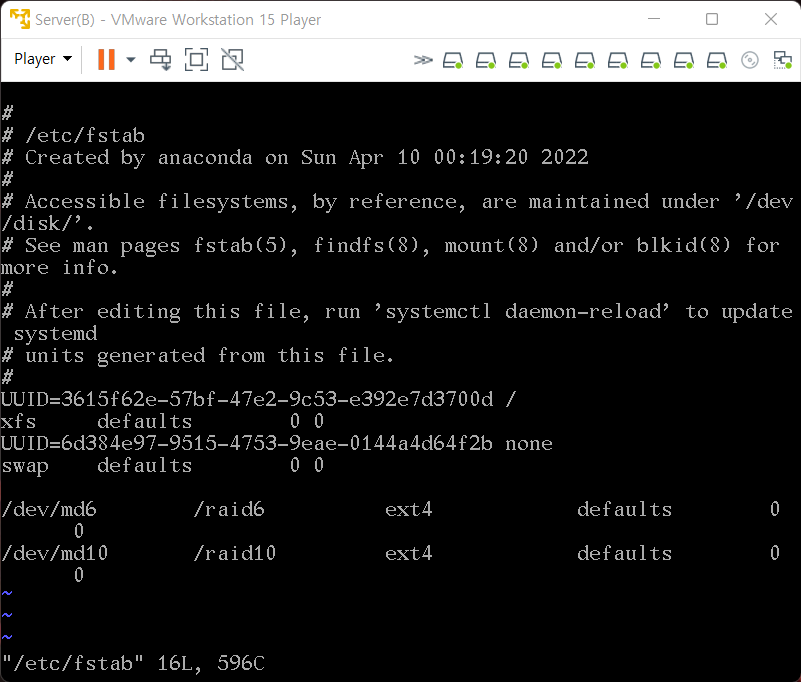Click the UUID=3615f62e root entry
This screenshot has height=682, width=801.
[x=259, y=399]
